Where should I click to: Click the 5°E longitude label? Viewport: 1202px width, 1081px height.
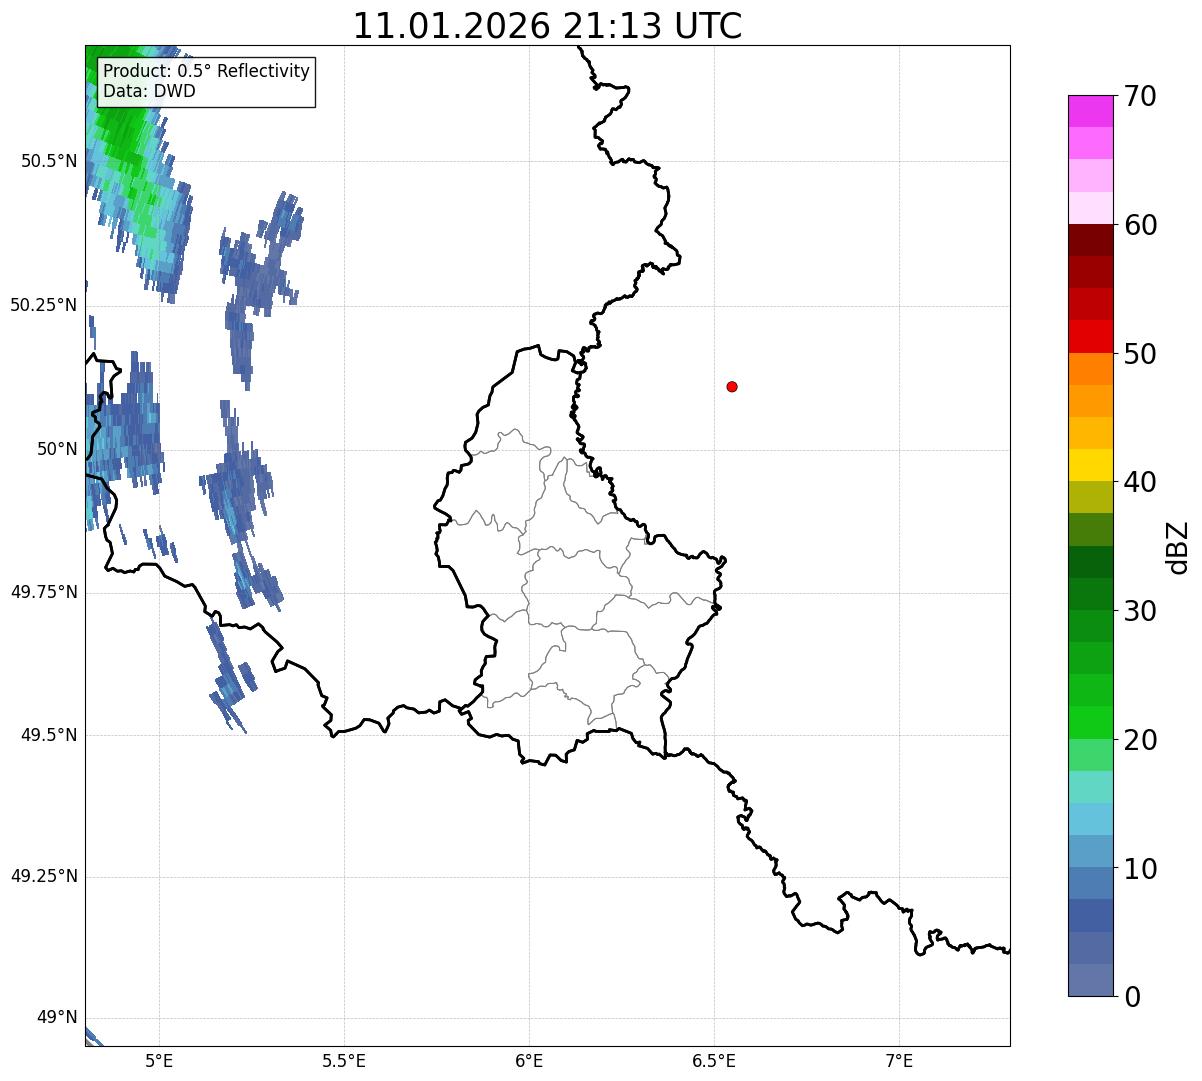[159, 1061]
